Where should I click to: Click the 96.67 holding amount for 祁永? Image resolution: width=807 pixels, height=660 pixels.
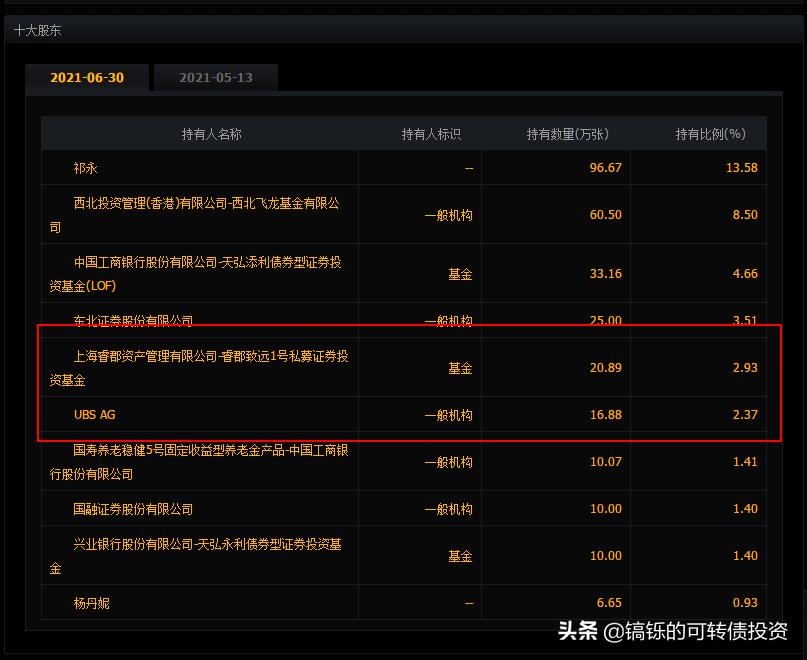tap(605, 168)
